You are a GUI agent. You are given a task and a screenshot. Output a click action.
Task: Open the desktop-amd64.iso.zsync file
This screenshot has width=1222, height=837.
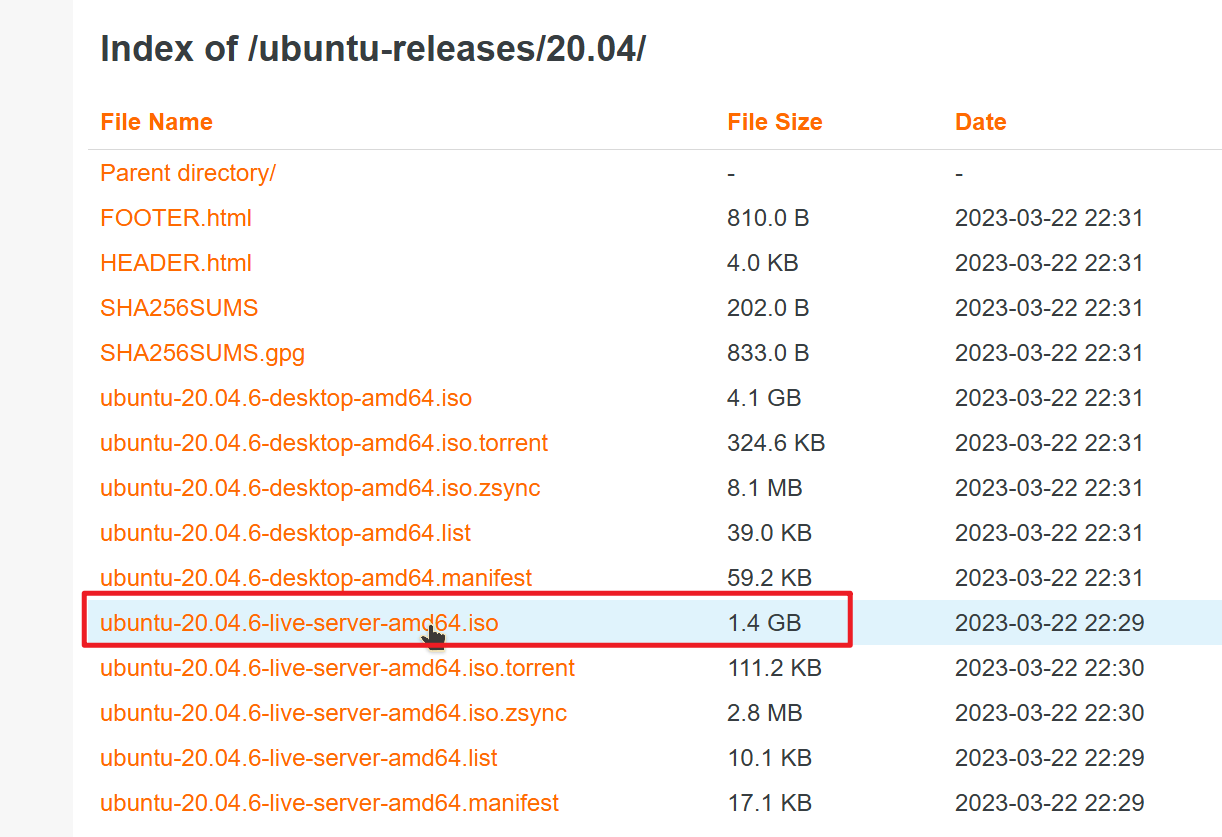pos(314,488)
